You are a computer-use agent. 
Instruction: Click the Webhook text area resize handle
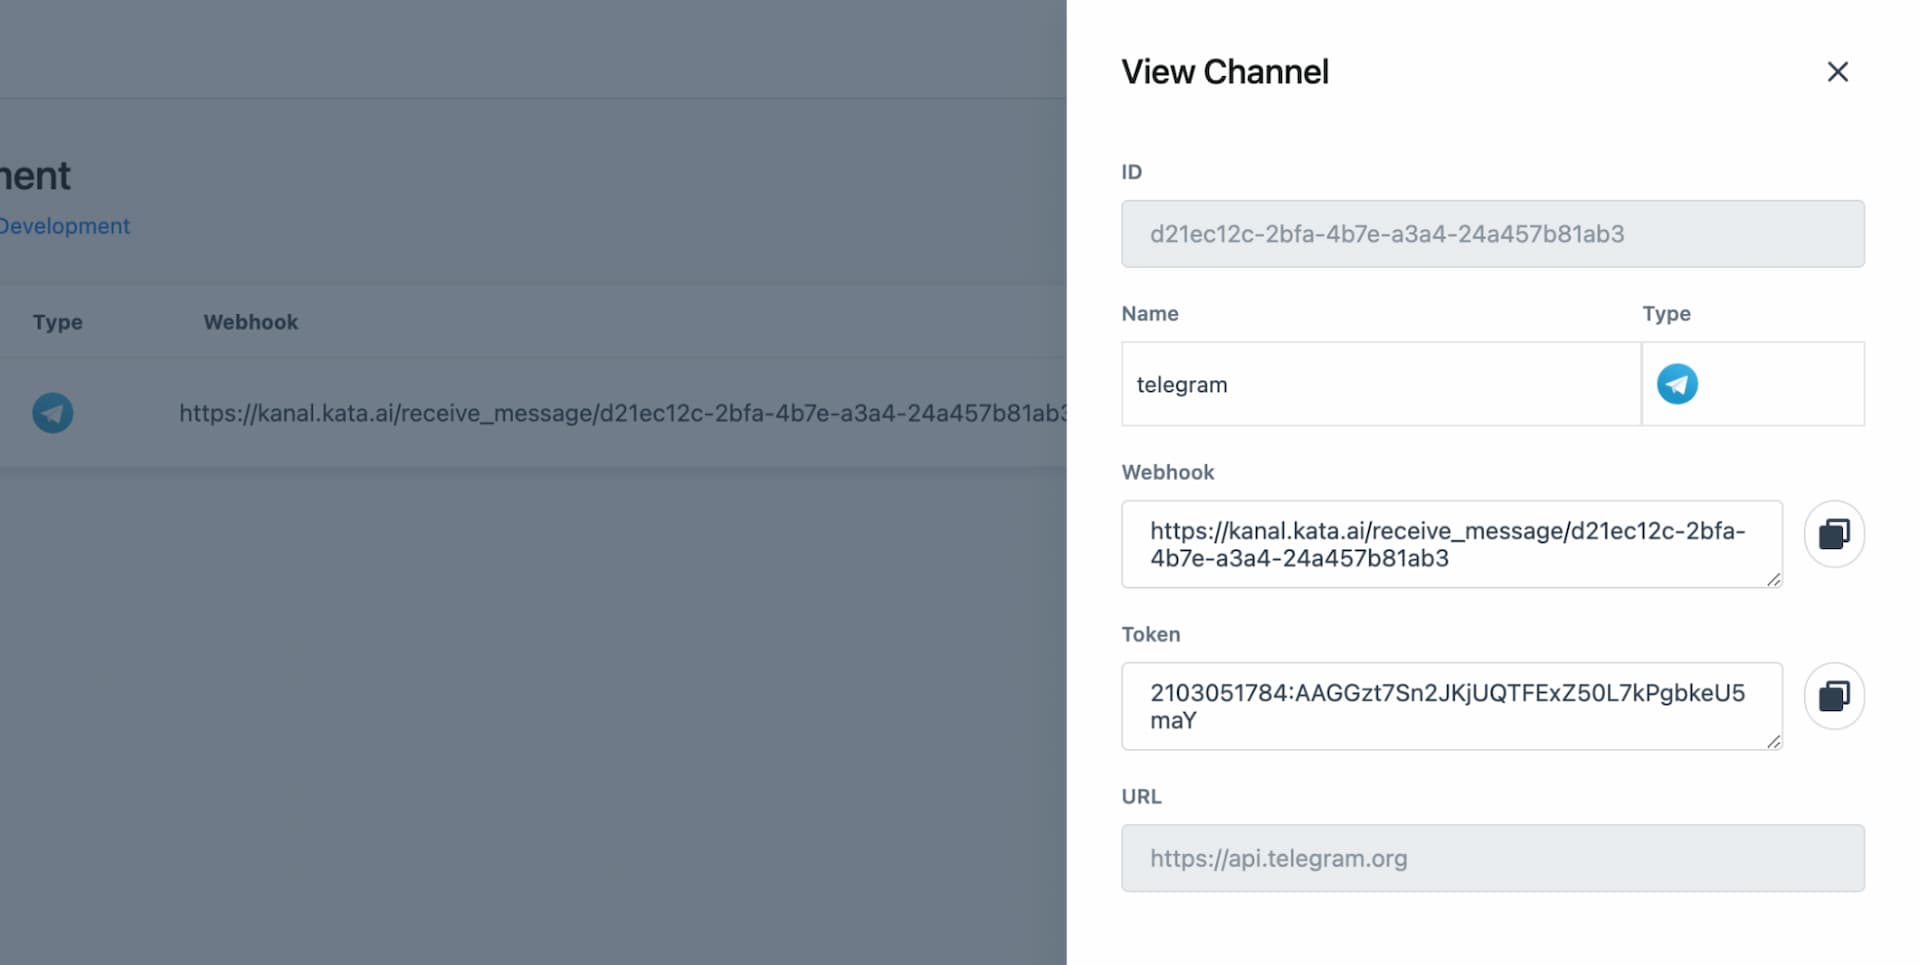(1773, 579)
